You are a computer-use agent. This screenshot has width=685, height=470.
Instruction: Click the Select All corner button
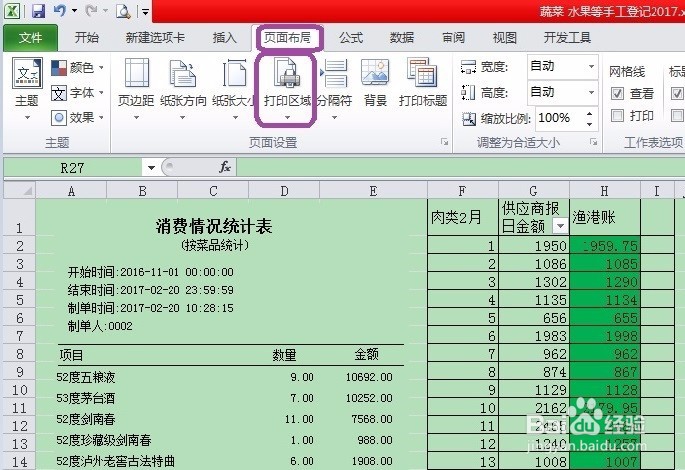(20, 191)
